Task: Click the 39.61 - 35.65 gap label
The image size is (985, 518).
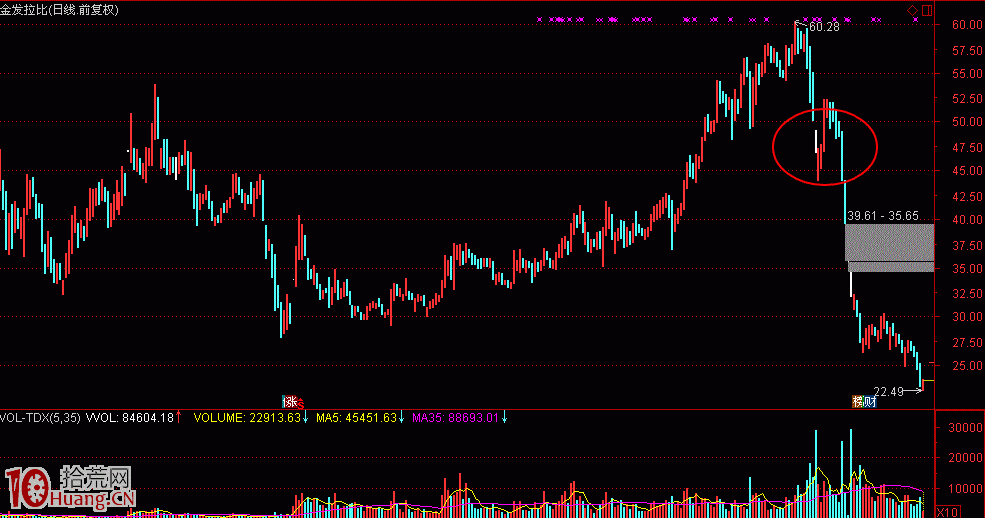Action: 883,215
